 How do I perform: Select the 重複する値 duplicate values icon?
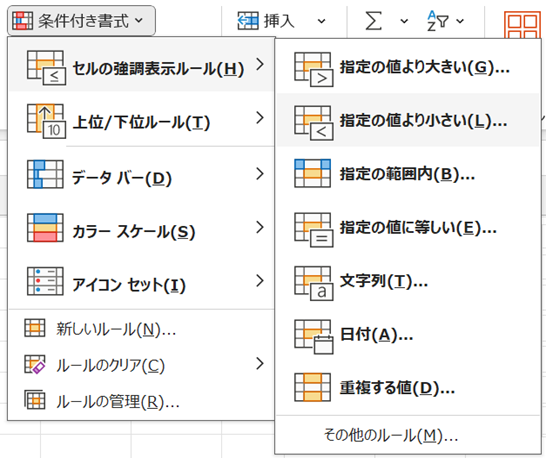point(312,387)
